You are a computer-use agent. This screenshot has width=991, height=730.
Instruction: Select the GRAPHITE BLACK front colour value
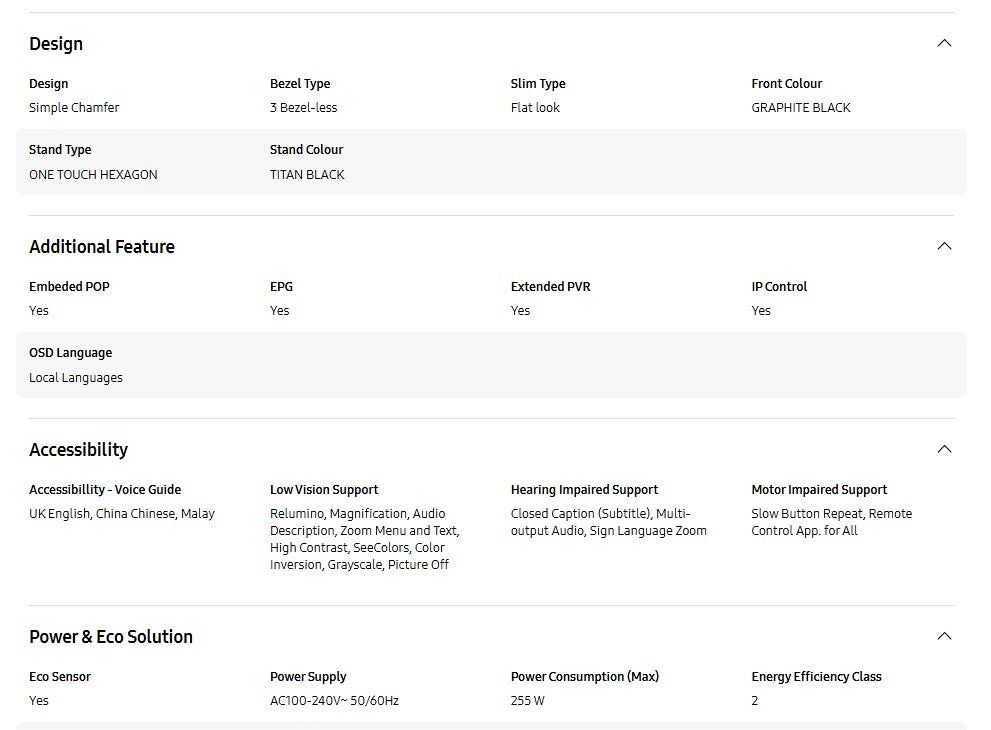[801, 108]
